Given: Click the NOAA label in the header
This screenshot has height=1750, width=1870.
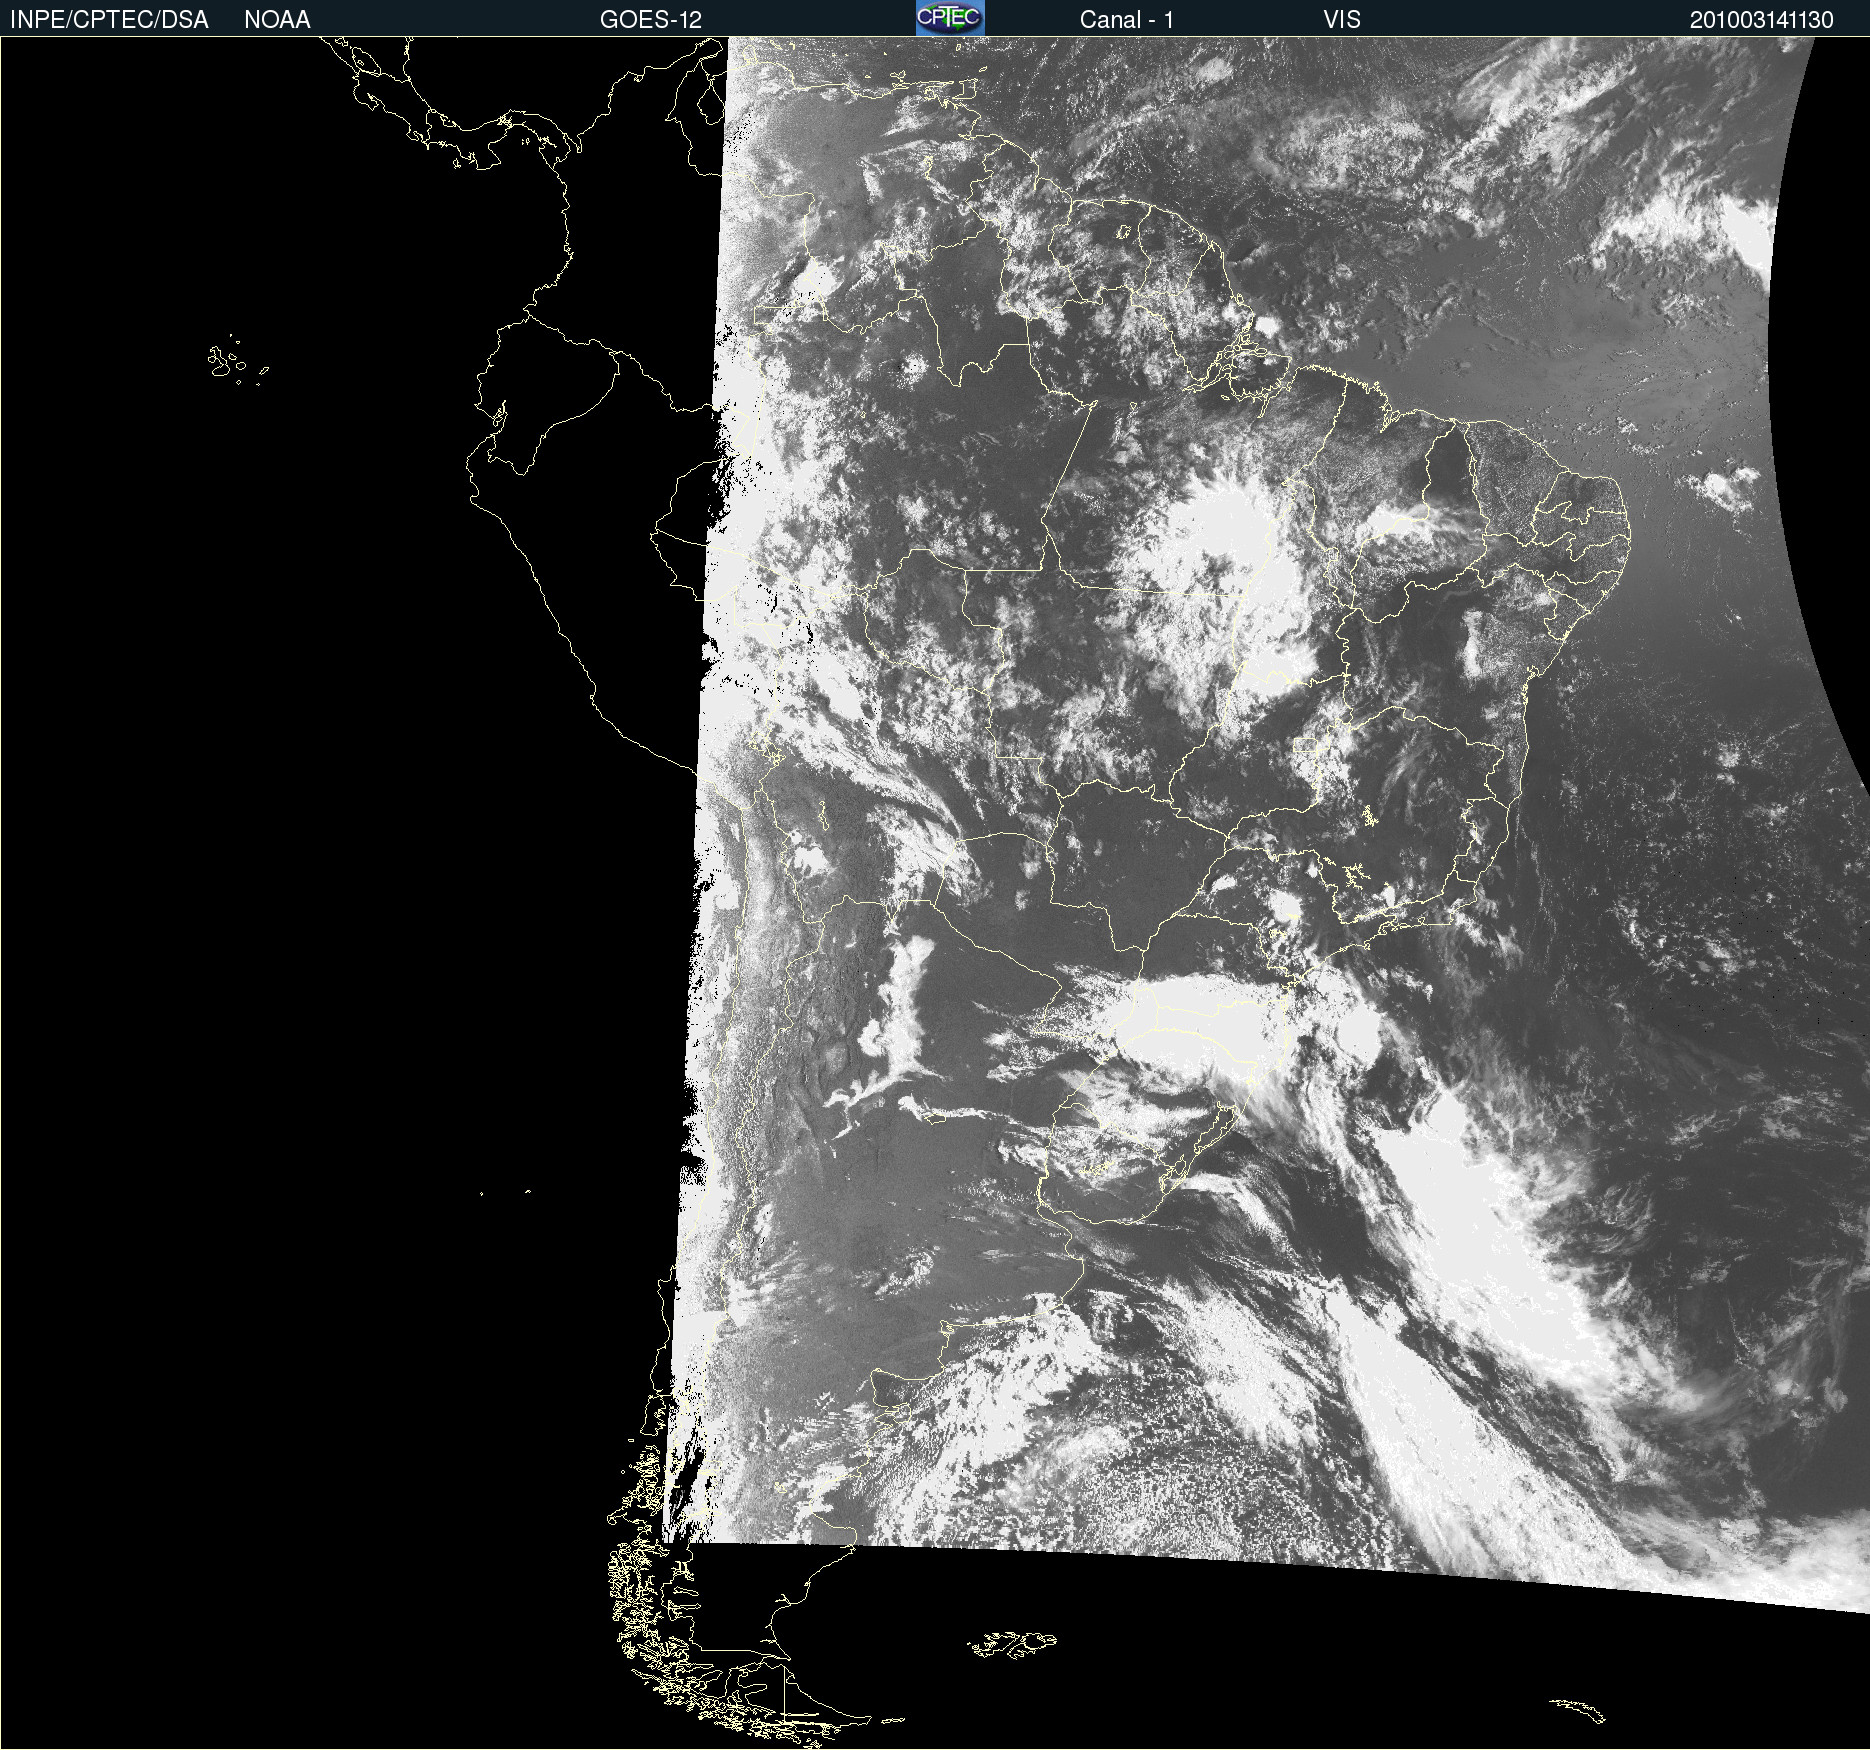Looking at the screenshot, I should click(277, 20).
